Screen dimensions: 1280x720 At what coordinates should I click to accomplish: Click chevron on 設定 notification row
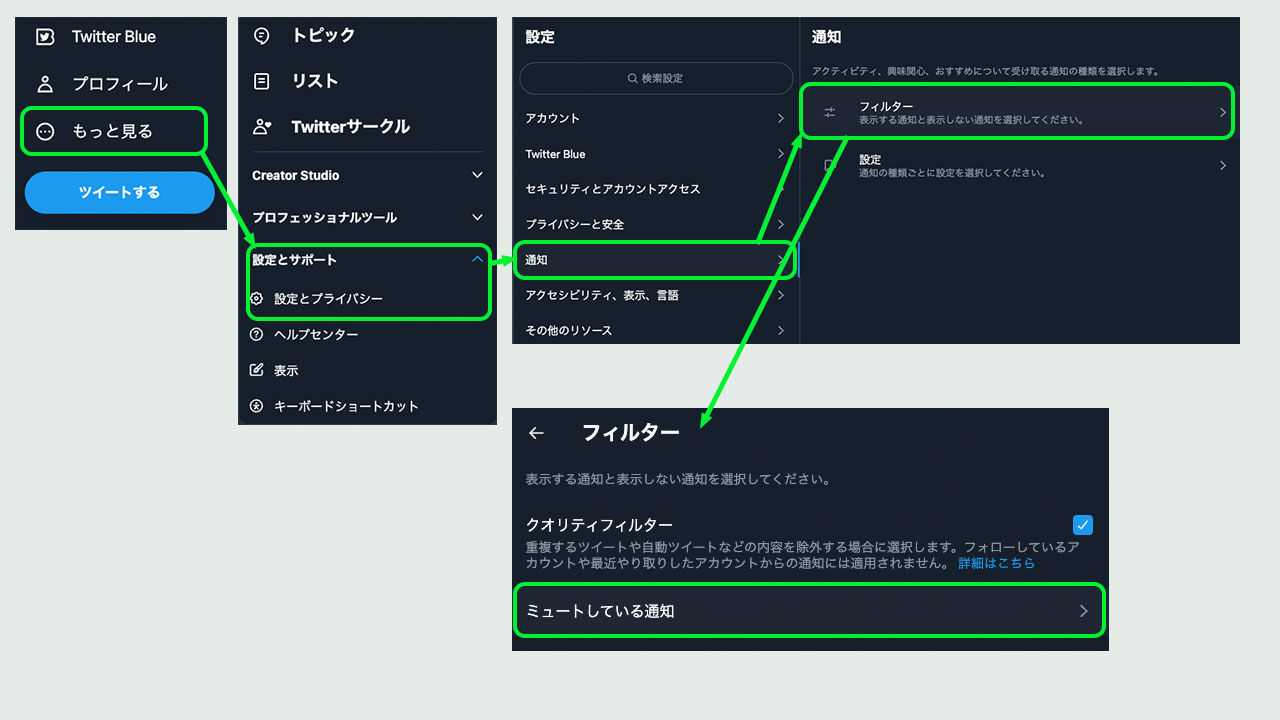tap(1222, 166)
